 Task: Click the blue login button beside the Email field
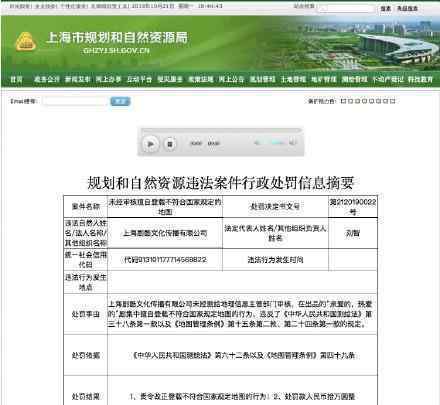click(x=120, y=101)
